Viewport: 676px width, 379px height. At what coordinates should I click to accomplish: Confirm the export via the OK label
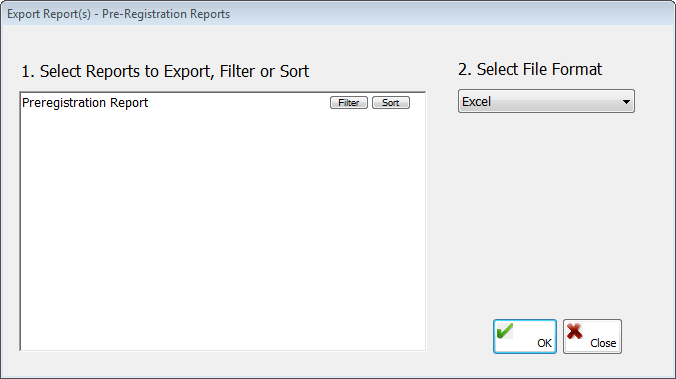[x=544, y=343]
